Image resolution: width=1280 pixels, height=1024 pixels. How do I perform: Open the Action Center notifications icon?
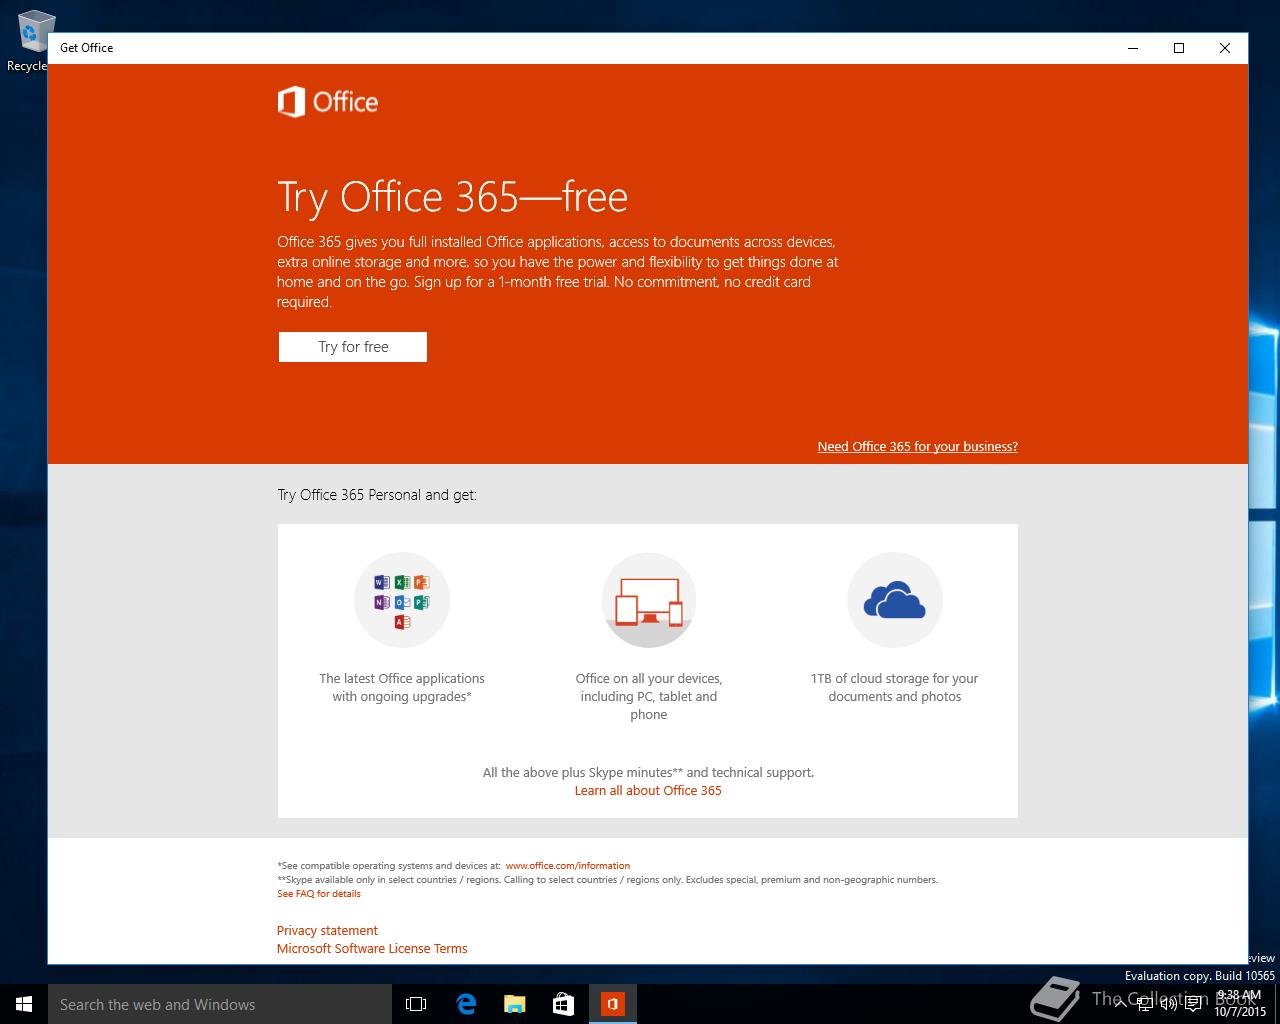pos(1193,1004)
